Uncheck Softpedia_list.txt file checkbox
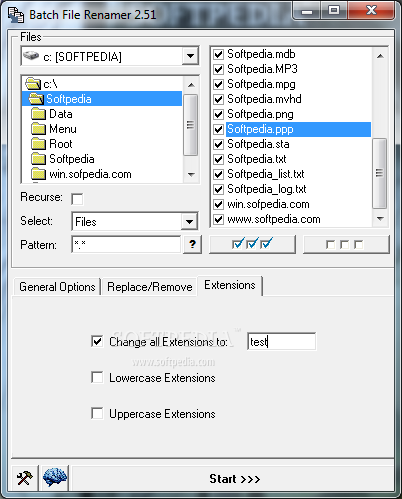 coord(218,174)
